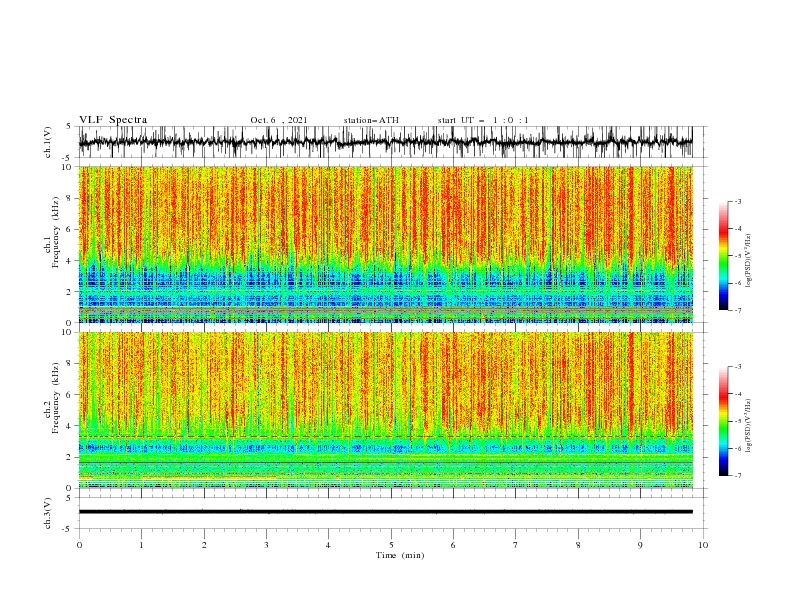Screen dimensions: 792x612
Task: Click time axis tick label "8"
Action: 578,545
